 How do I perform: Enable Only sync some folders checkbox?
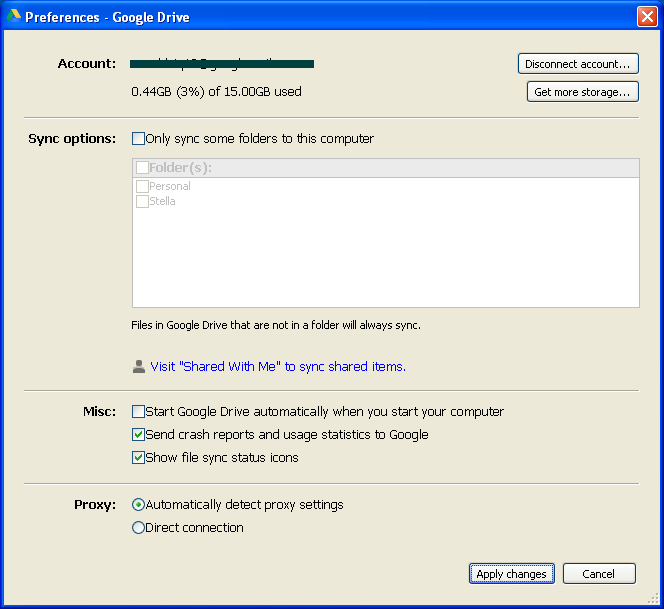(x=138, y=138)
